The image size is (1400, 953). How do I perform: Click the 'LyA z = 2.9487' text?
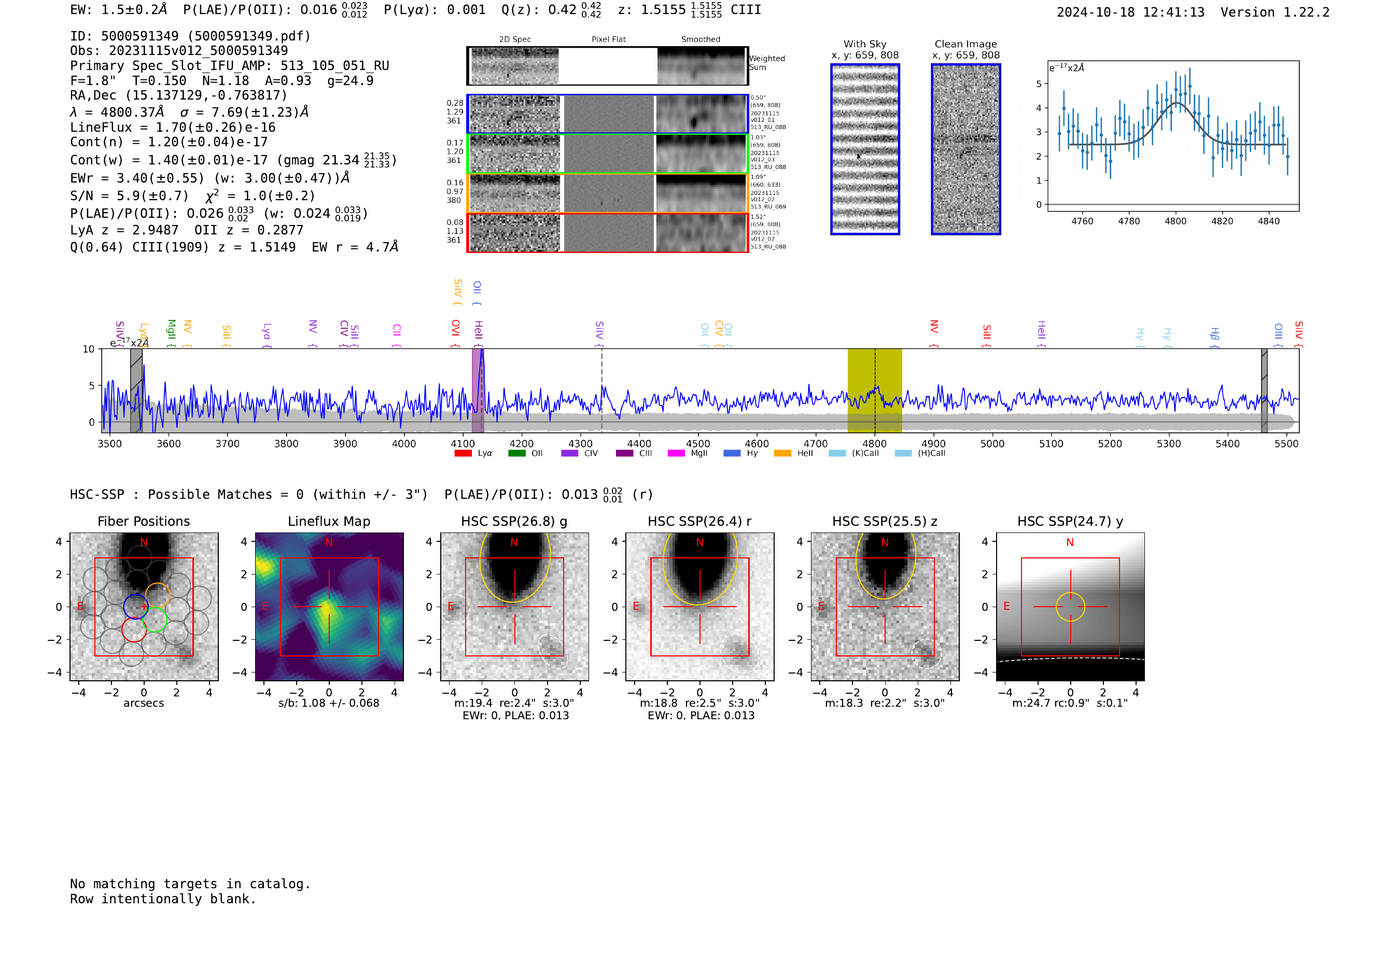pyautogui.click(x=124, y=230)
